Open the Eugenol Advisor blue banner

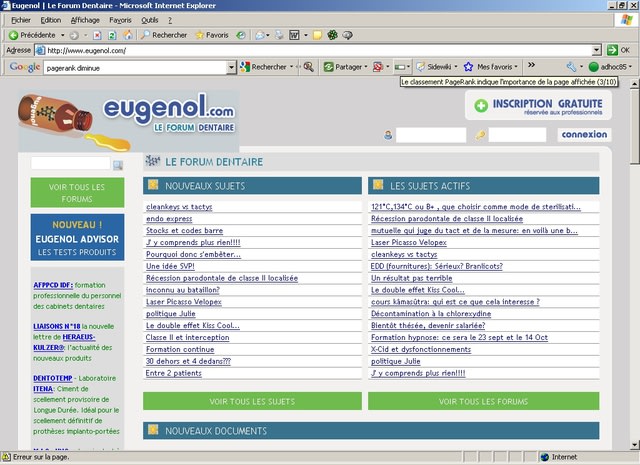[77, 237]
